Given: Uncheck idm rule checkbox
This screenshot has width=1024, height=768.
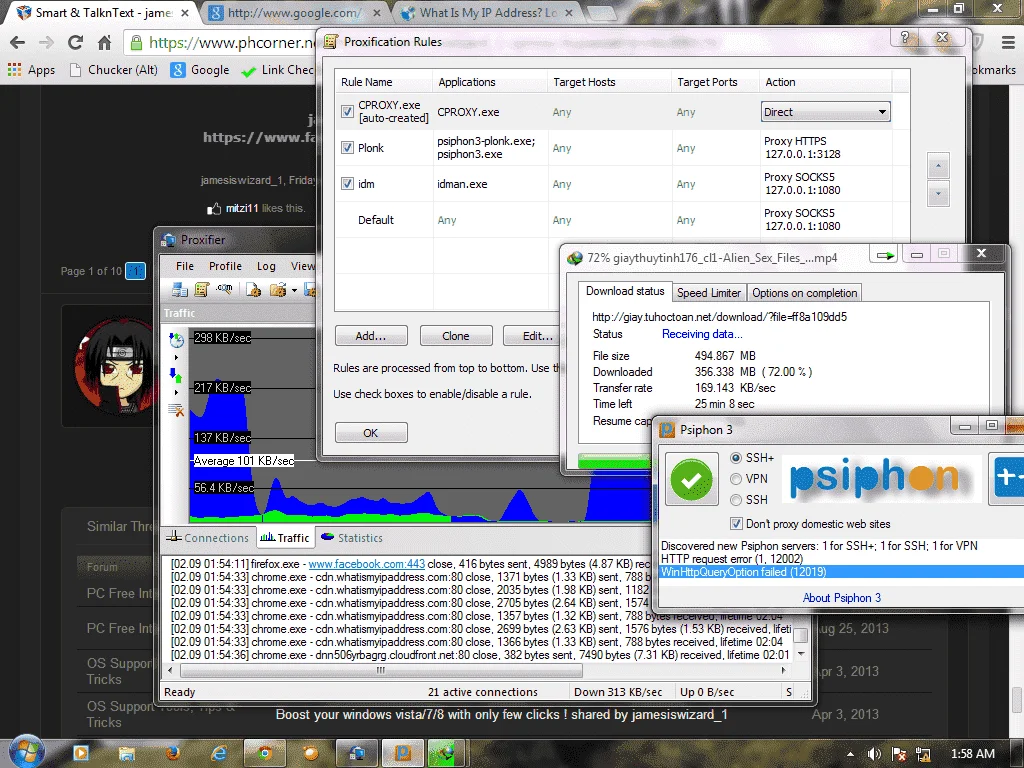Looking at the screenshot, I should coord(347,184).
